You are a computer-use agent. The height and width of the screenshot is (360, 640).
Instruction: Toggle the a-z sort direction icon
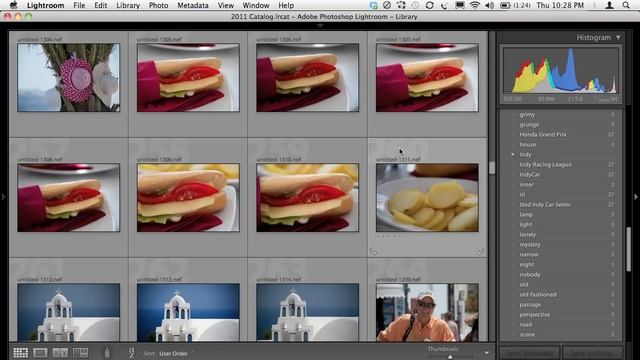pyautogui.click(x=131, y=353)
